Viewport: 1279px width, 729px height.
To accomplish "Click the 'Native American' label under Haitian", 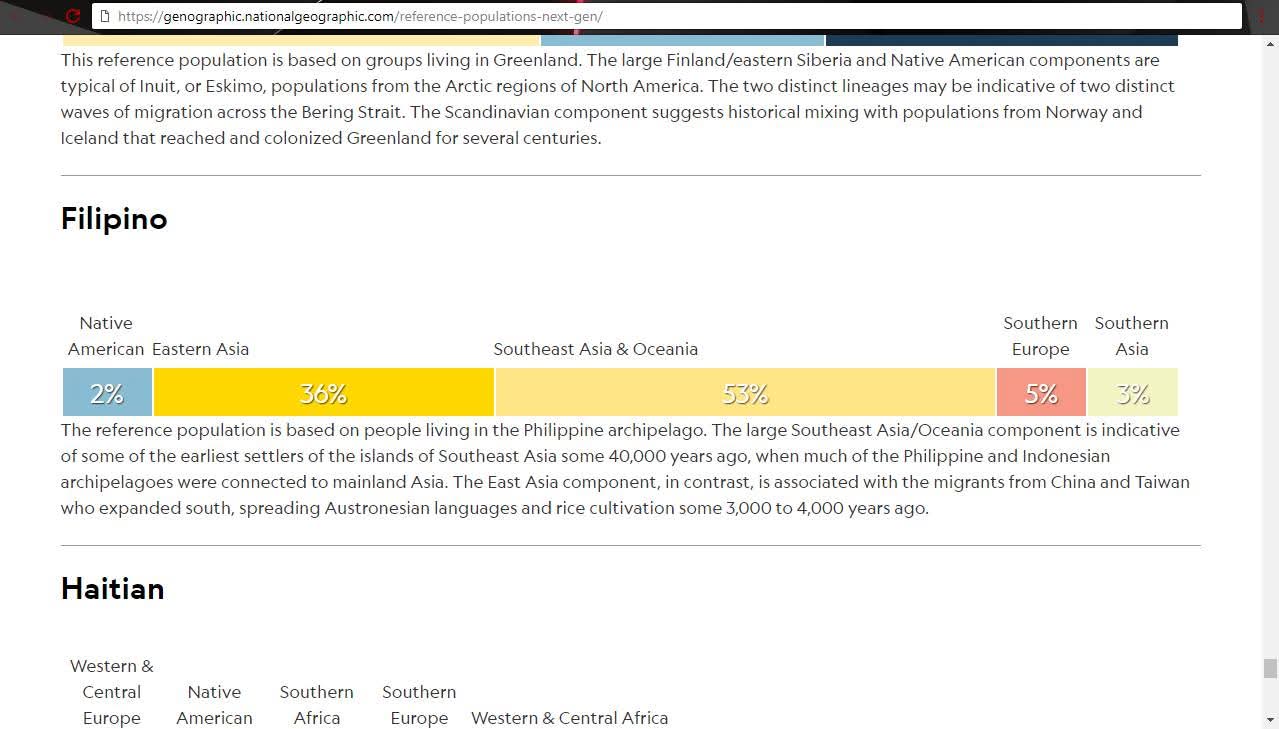I will (214, 705).
